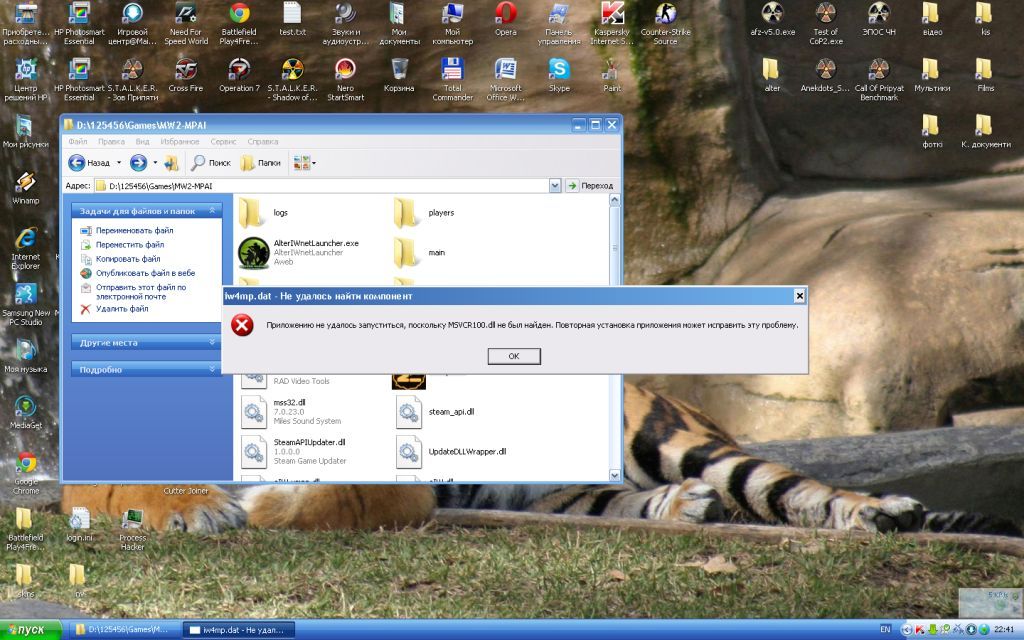The width and height of the screenshot is (1024, 640).
Task: Select the SteamAPIUpdater.dll file
Action: (x=294, y=451)
